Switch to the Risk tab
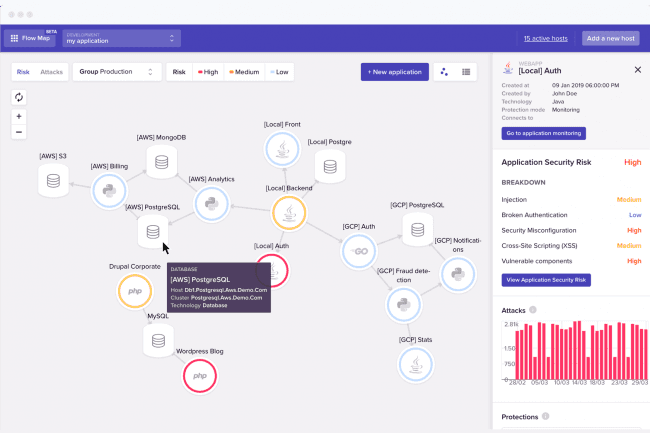The image size is (650, 433). [23, 72]
